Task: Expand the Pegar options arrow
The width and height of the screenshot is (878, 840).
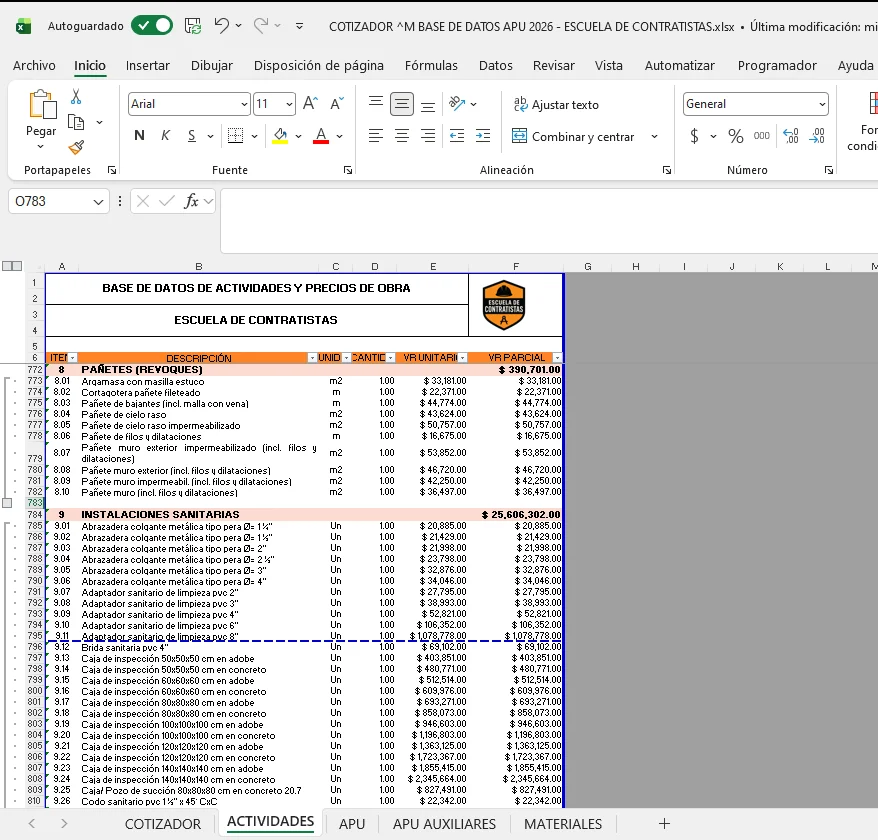Action: (40, 147)
